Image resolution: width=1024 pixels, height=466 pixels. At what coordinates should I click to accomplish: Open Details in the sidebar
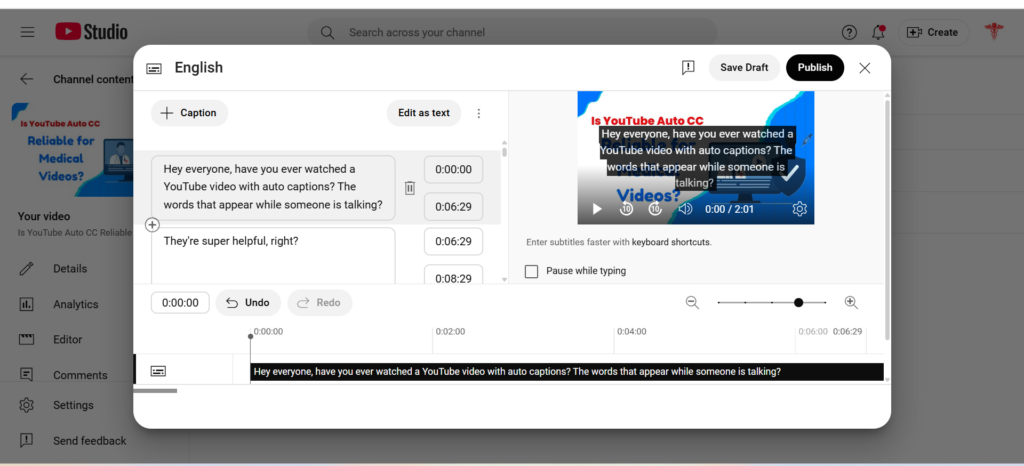point(70,268)
